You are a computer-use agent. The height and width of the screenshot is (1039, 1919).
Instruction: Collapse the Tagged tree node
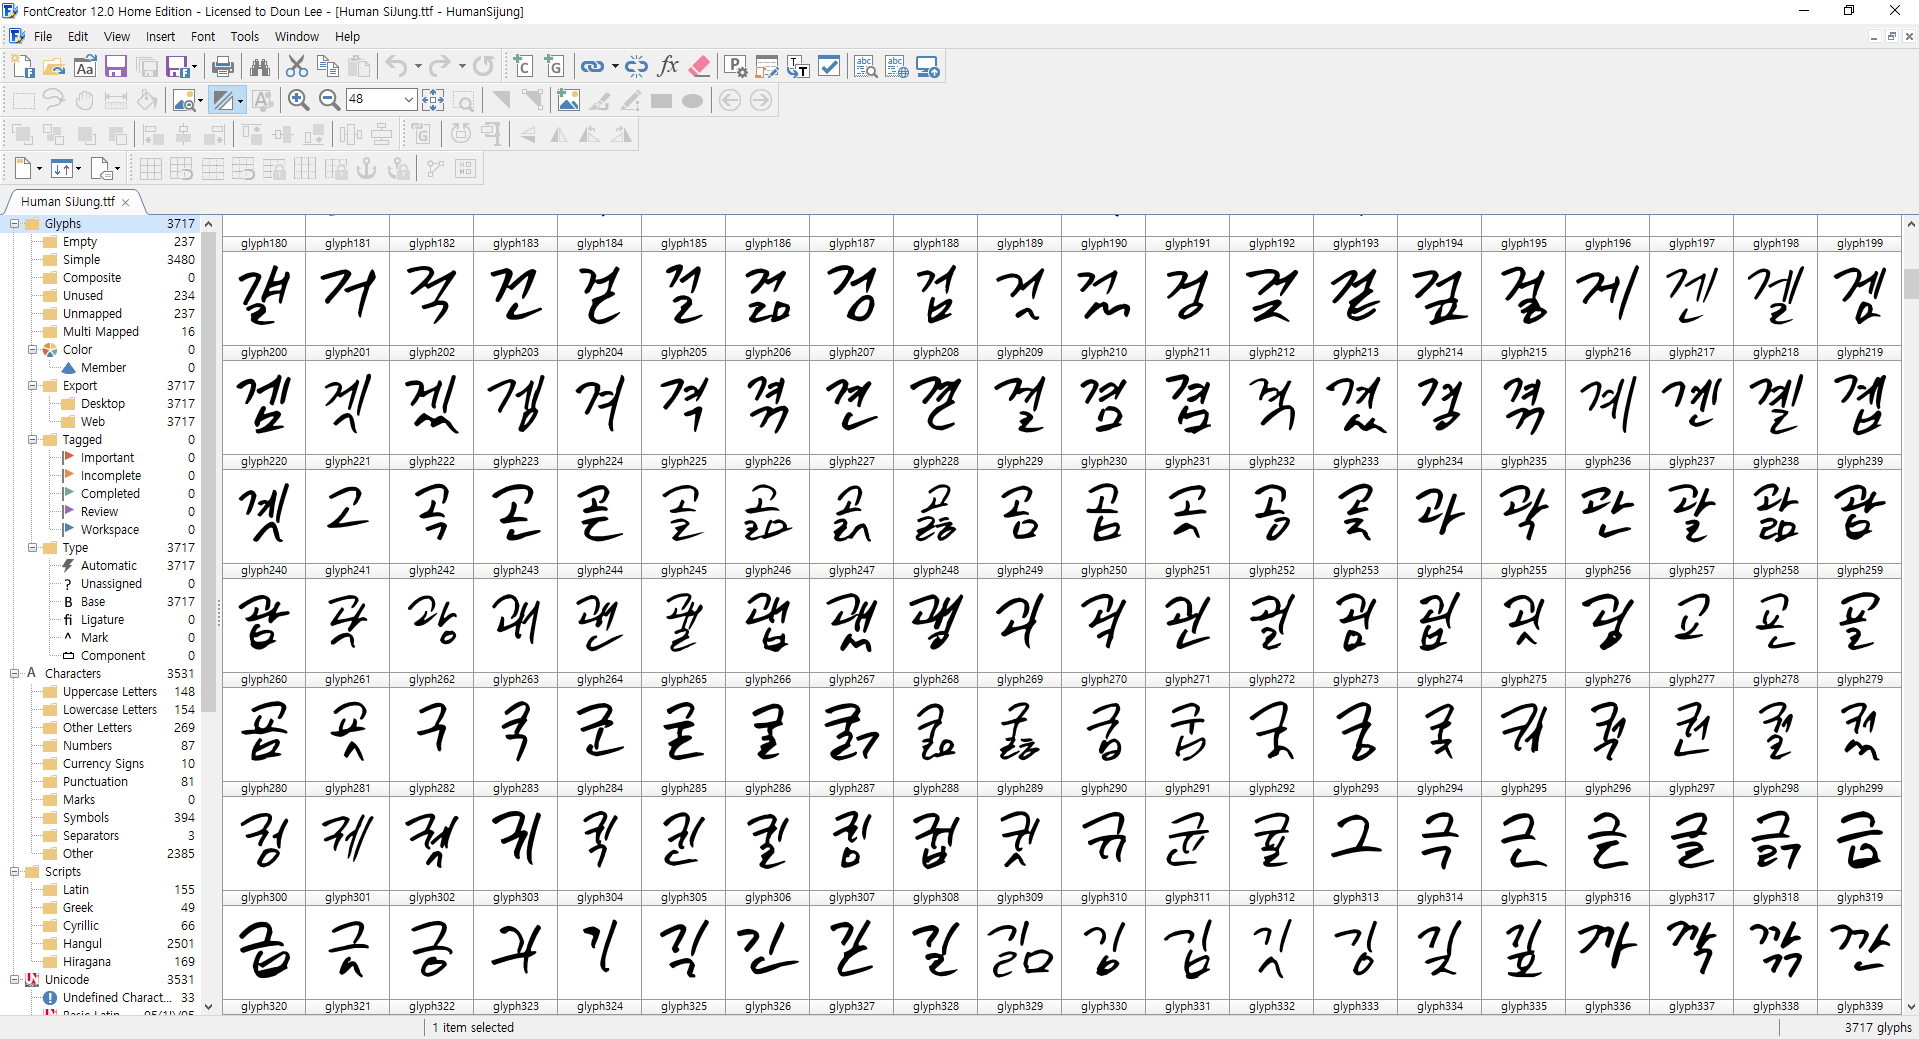[x=33, y=440]
